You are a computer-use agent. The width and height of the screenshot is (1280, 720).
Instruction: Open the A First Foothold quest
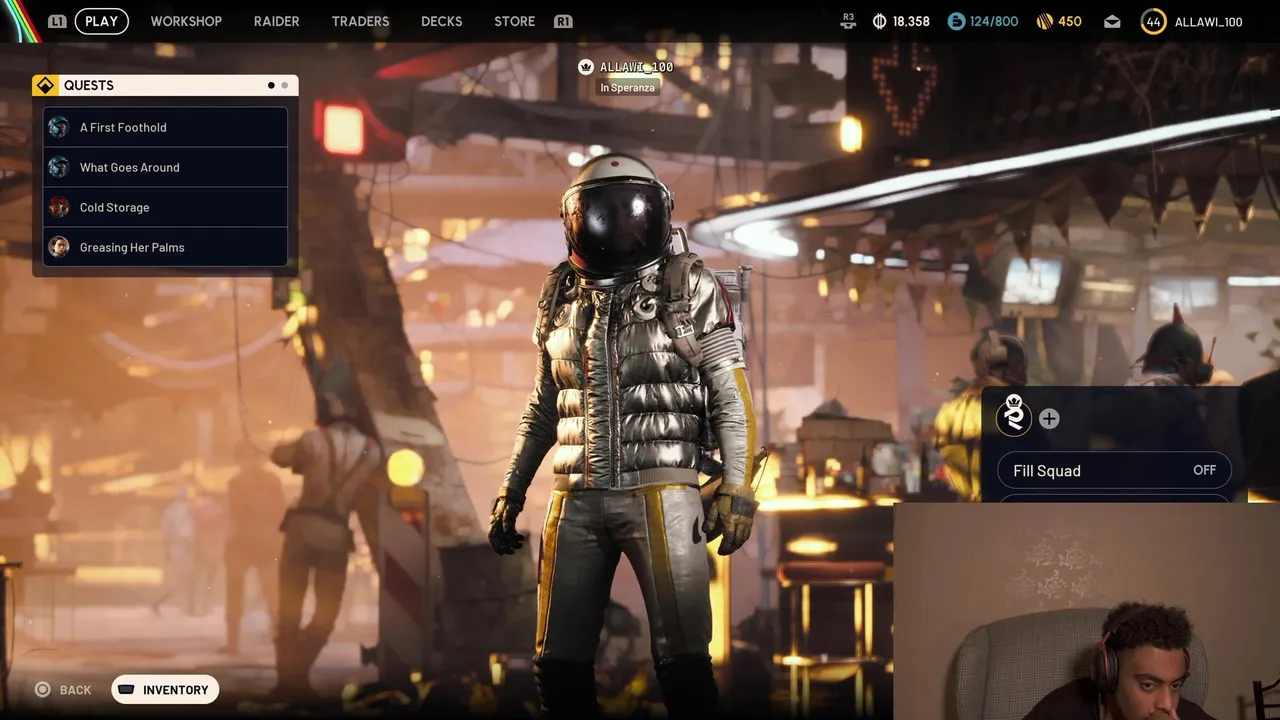pos(165,127)
